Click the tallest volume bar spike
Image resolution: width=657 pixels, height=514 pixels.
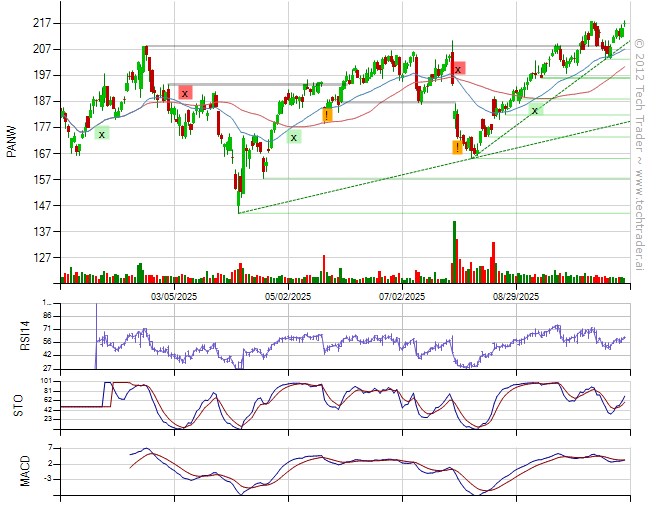pyautogui.click(x=454, y=250)
